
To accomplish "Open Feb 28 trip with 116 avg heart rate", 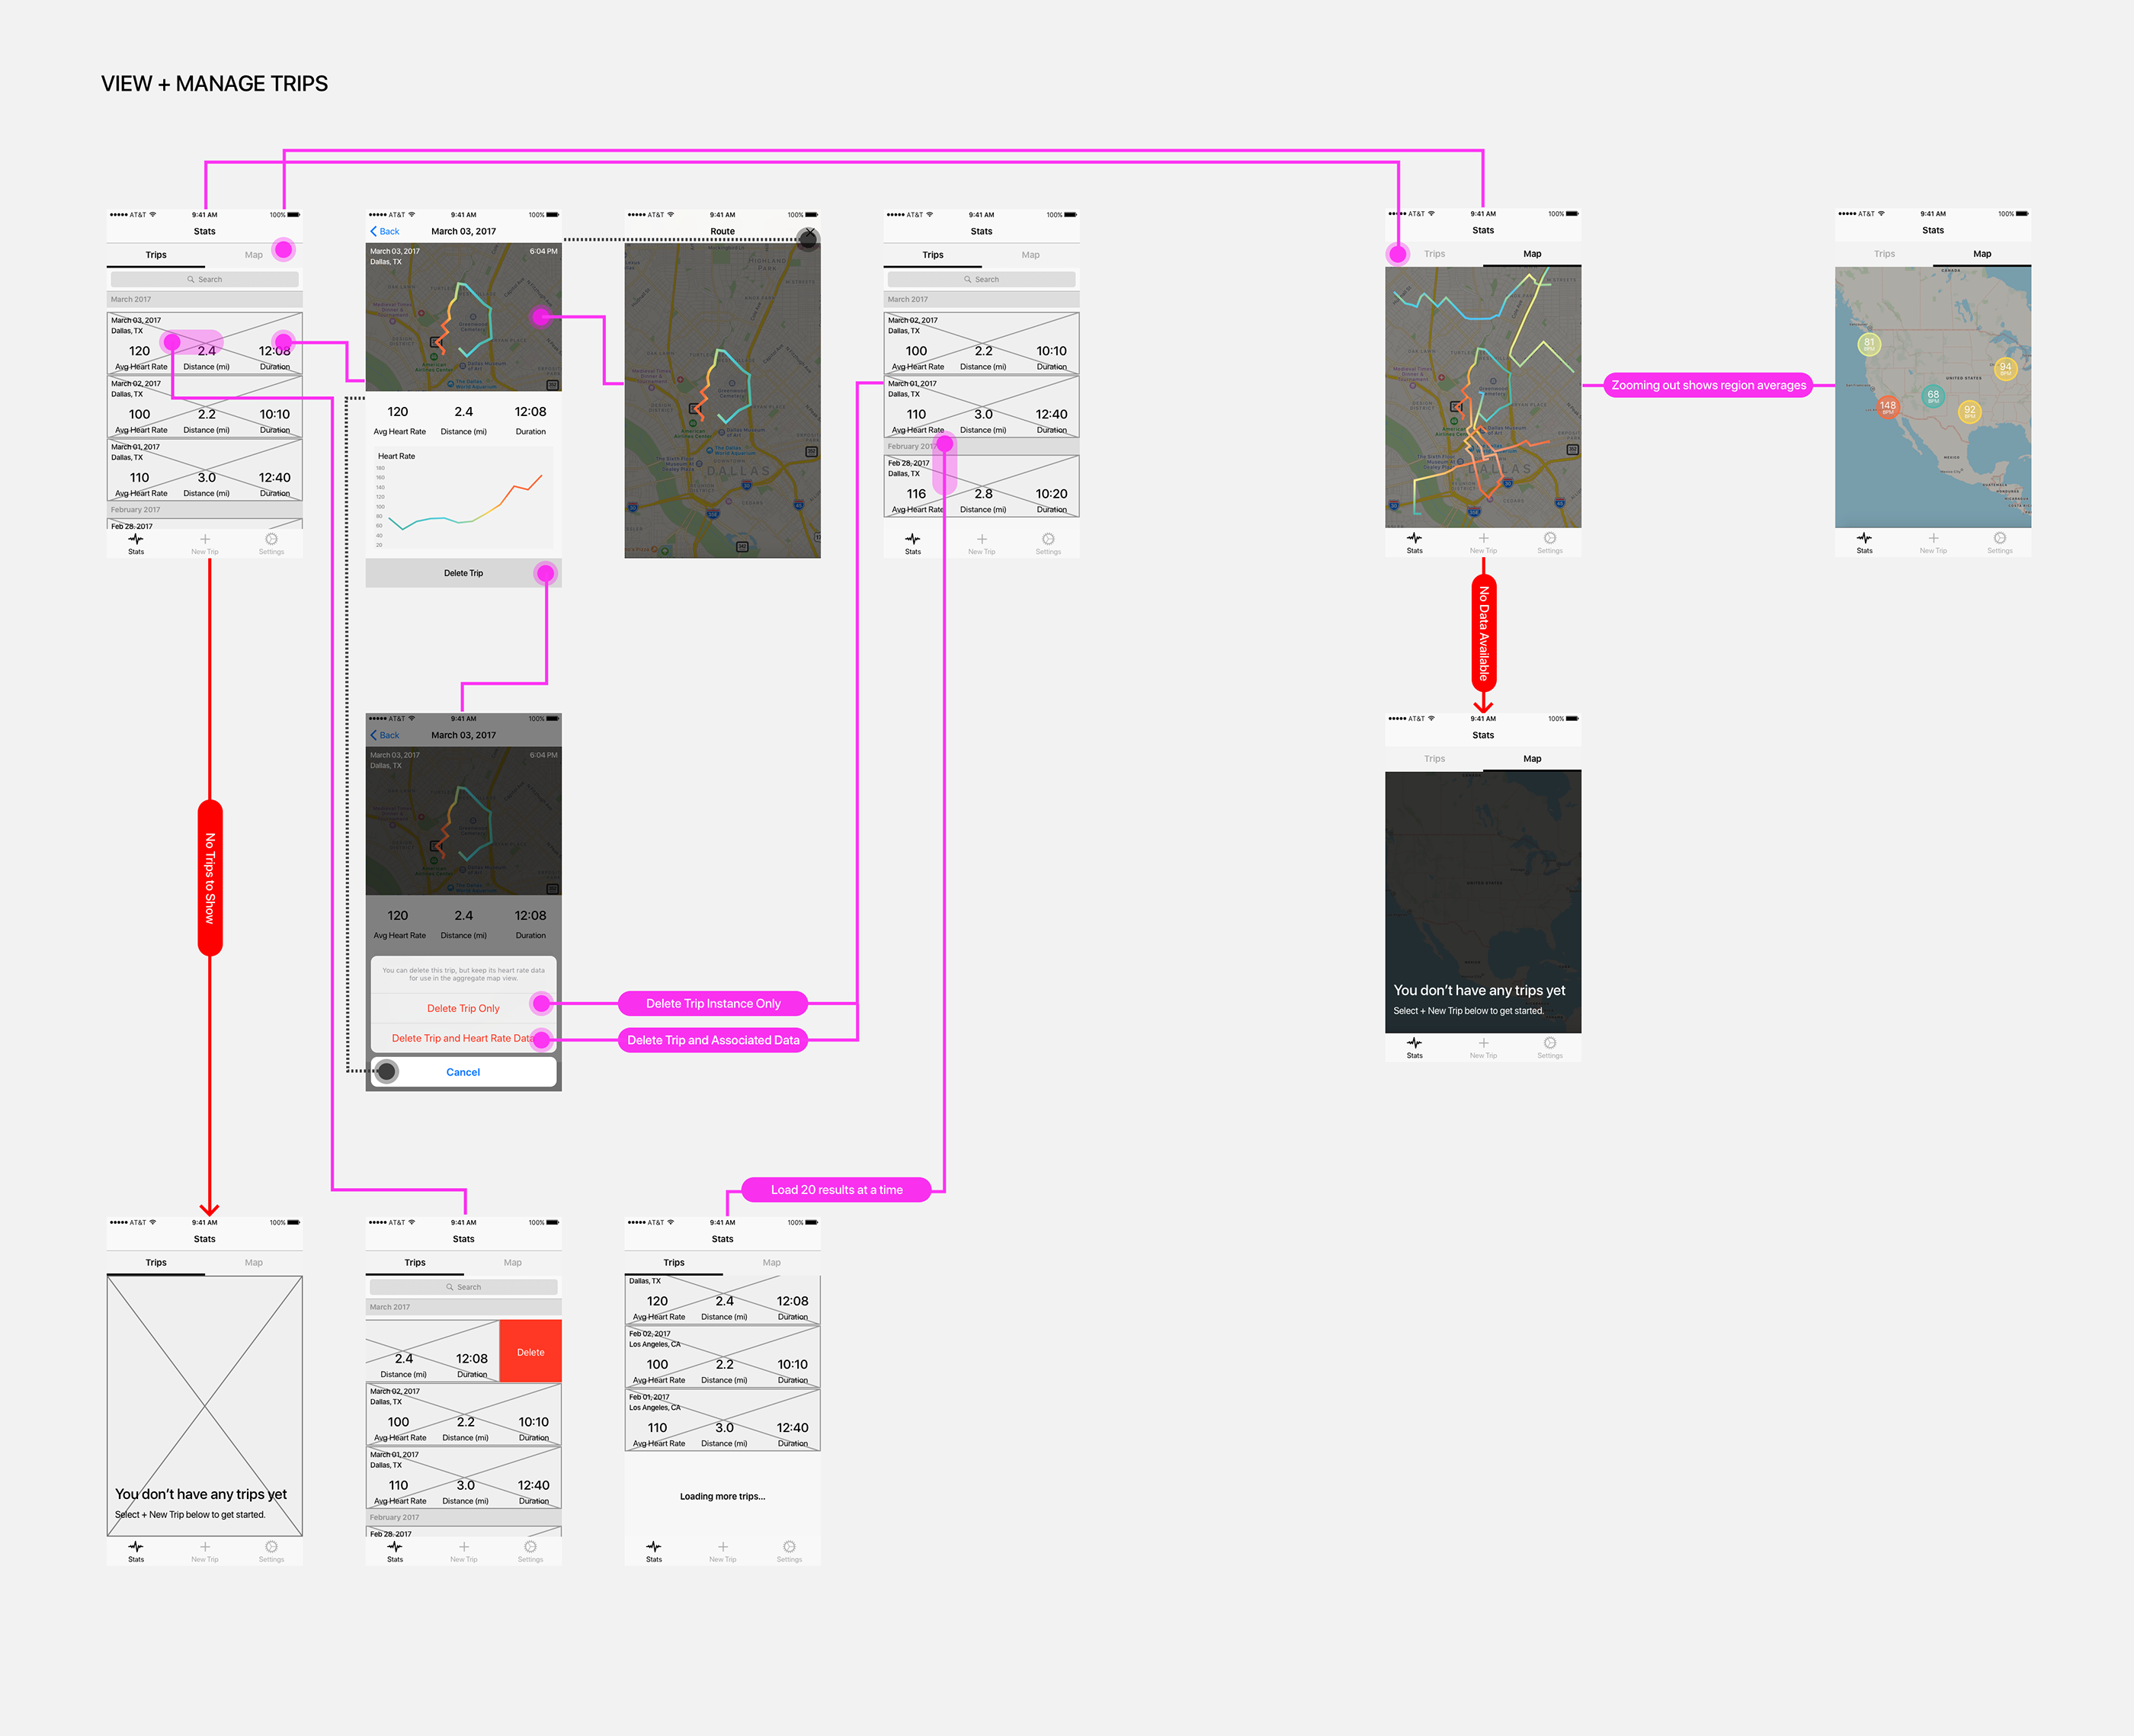I will coord(981,487).
